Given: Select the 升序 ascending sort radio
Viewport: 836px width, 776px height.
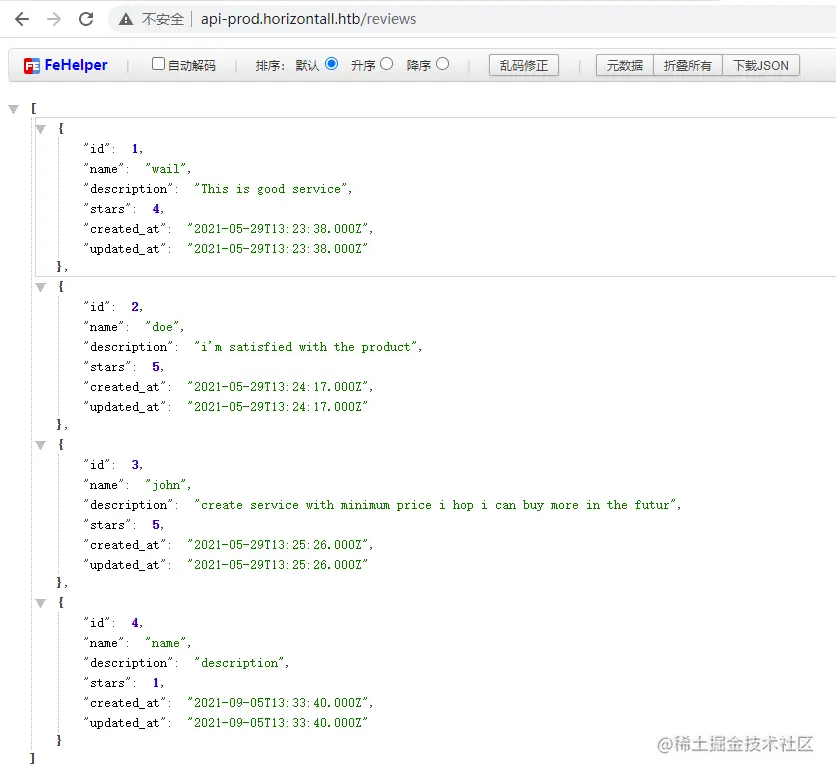Looking at the screenshot, I should pos(387,64).
